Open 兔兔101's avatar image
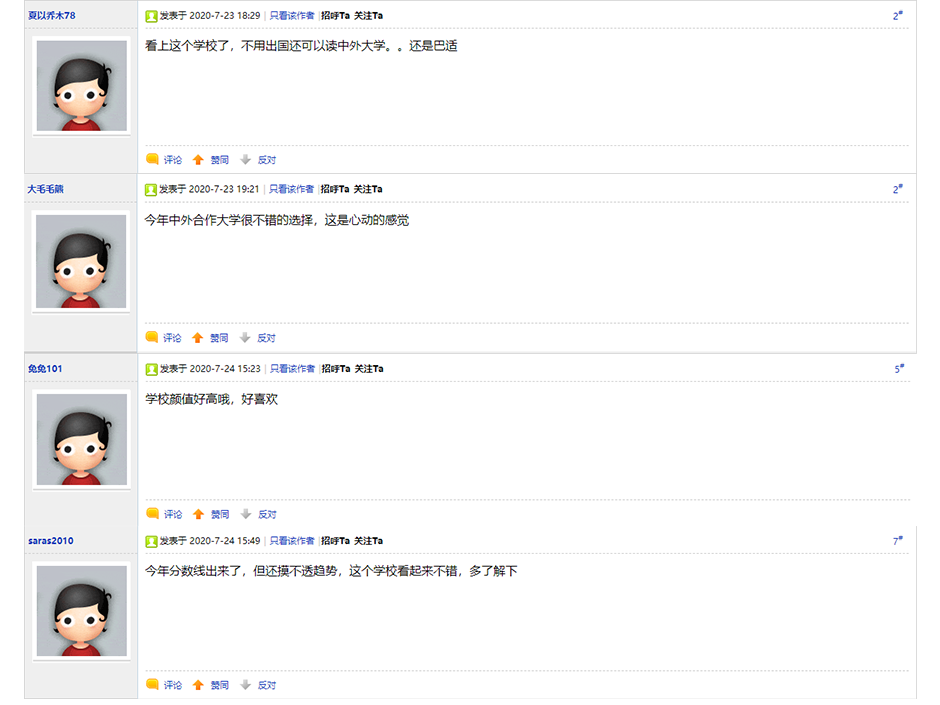The height and width of the screenshot is (705, 940). click(x=82, y=439)
